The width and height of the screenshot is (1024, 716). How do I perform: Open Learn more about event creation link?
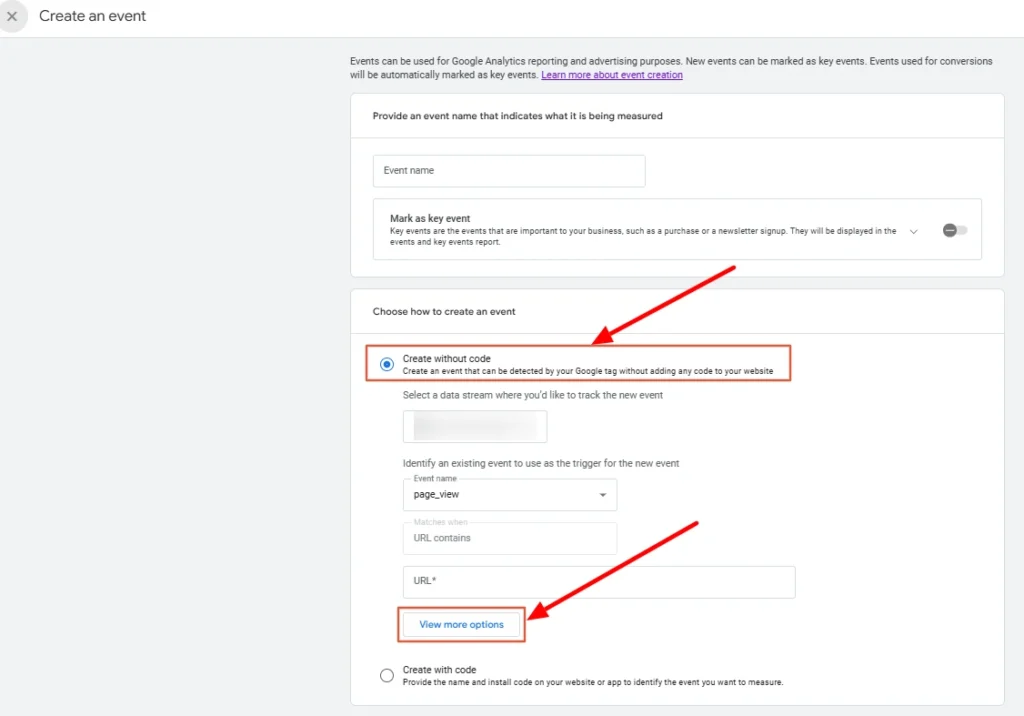click(612, 75)
